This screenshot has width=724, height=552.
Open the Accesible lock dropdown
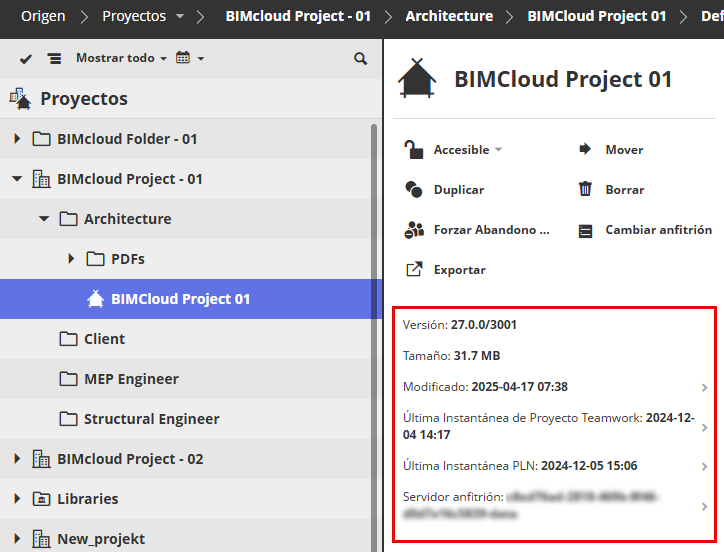(455, 150)
